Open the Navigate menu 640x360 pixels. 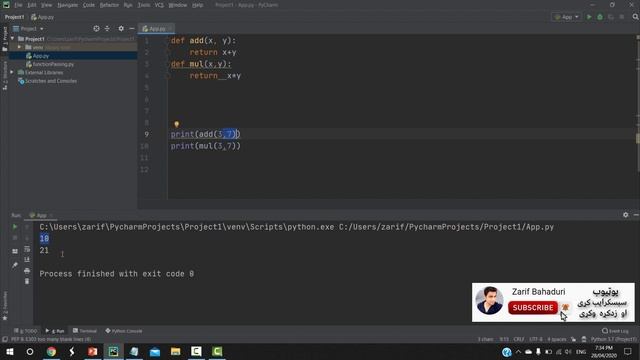[x=67, y=5]
